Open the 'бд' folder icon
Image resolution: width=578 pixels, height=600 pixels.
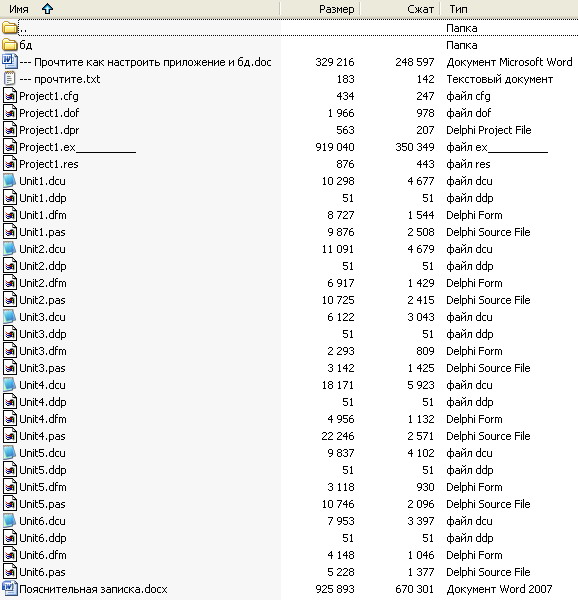10,45
